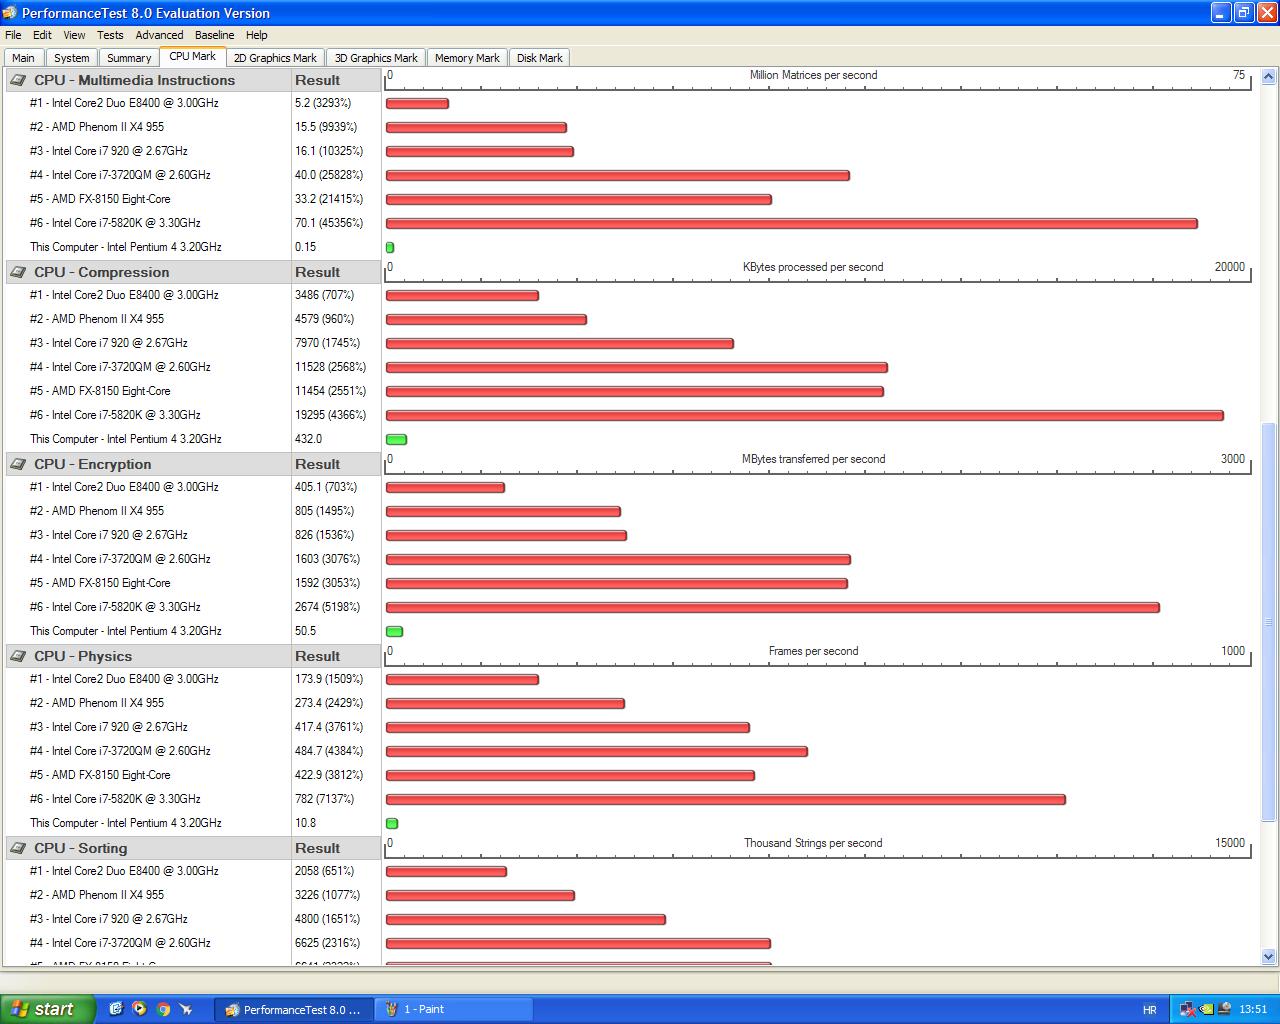The width and height of the screenshot is (1280, 1024).
Task: Open the Help menu
Action: [257, 35]
